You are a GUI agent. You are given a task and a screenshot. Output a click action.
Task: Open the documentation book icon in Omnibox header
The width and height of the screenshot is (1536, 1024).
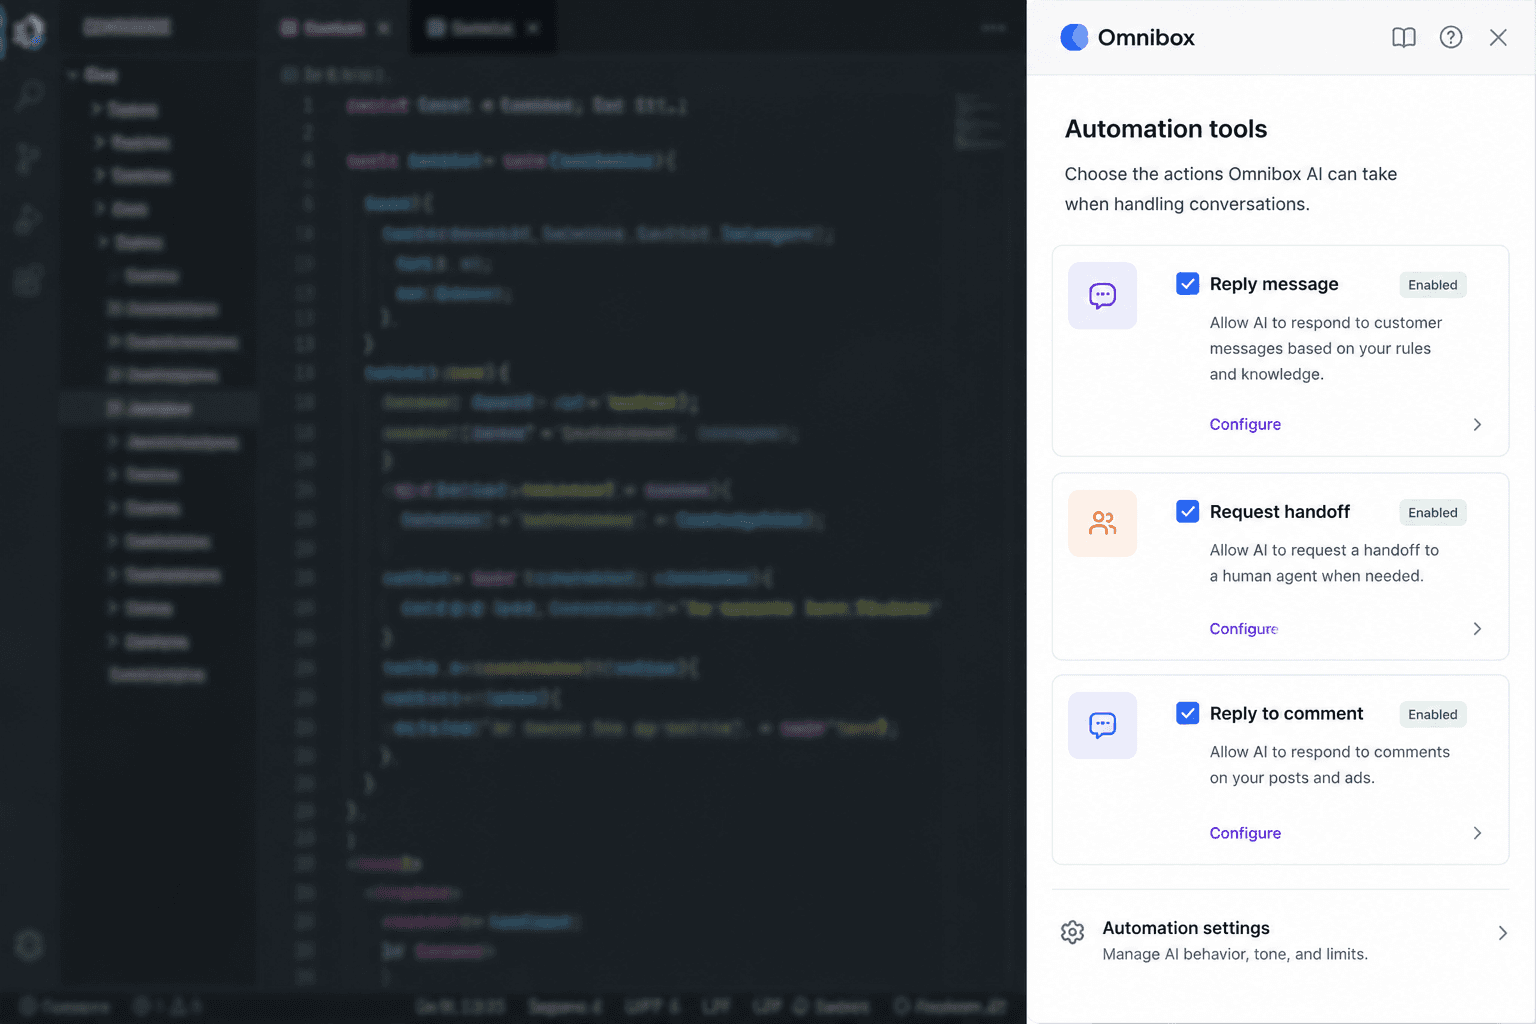pos(1403,37)
